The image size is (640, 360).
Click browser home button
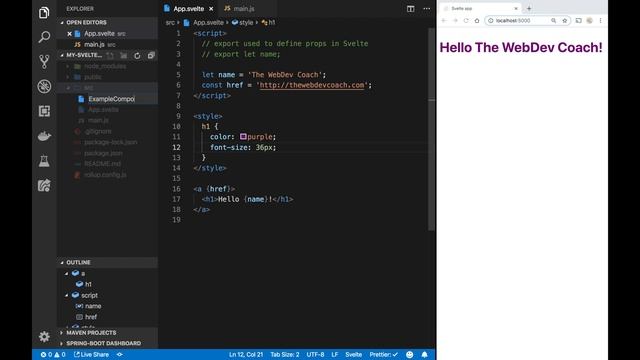coord(477,20)
